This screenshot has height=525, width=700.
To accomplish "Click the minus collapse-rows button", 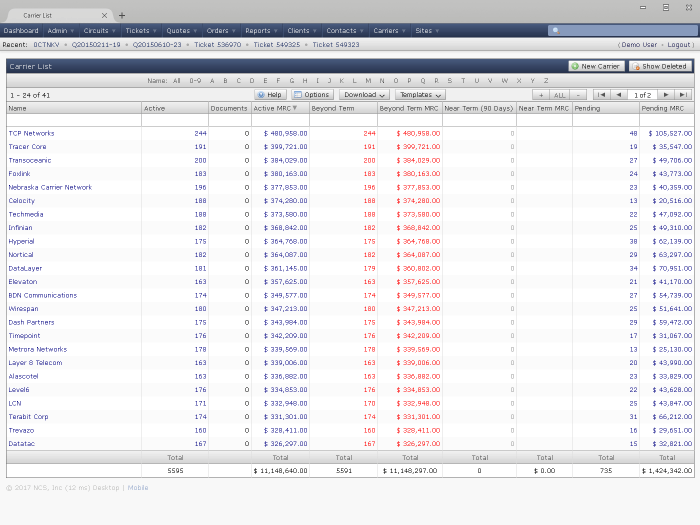I will tap(579, 94).
